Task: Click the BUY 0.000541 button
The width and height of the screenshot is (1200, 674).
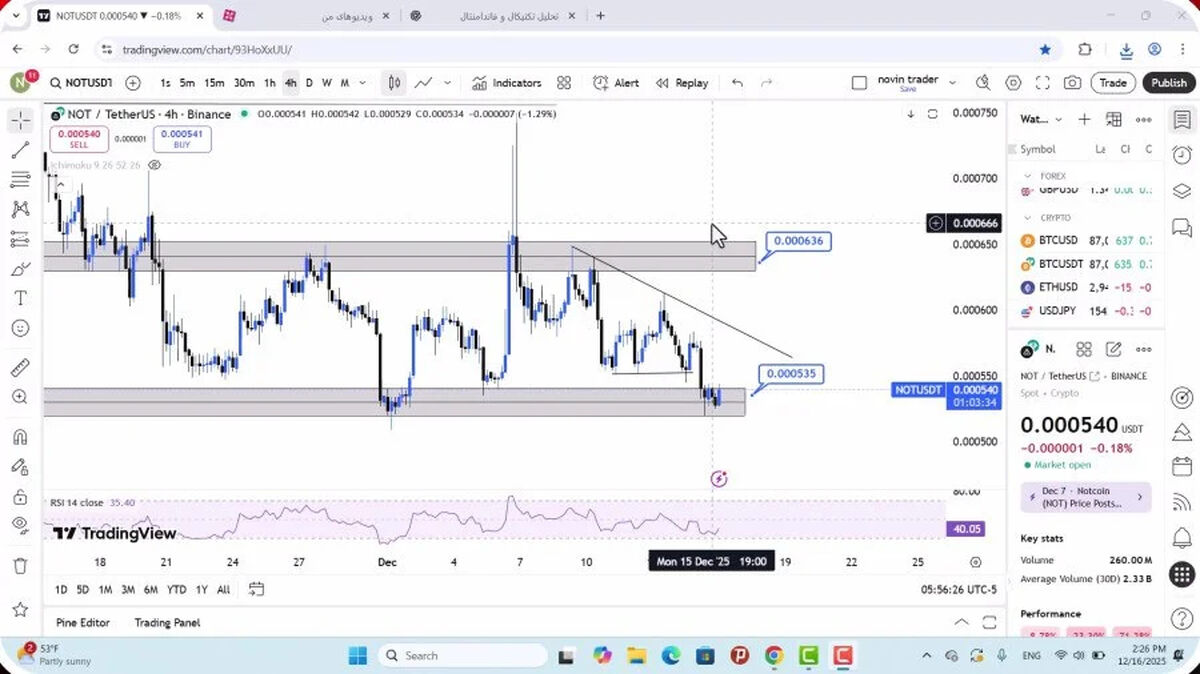Action: pos(181,139)
